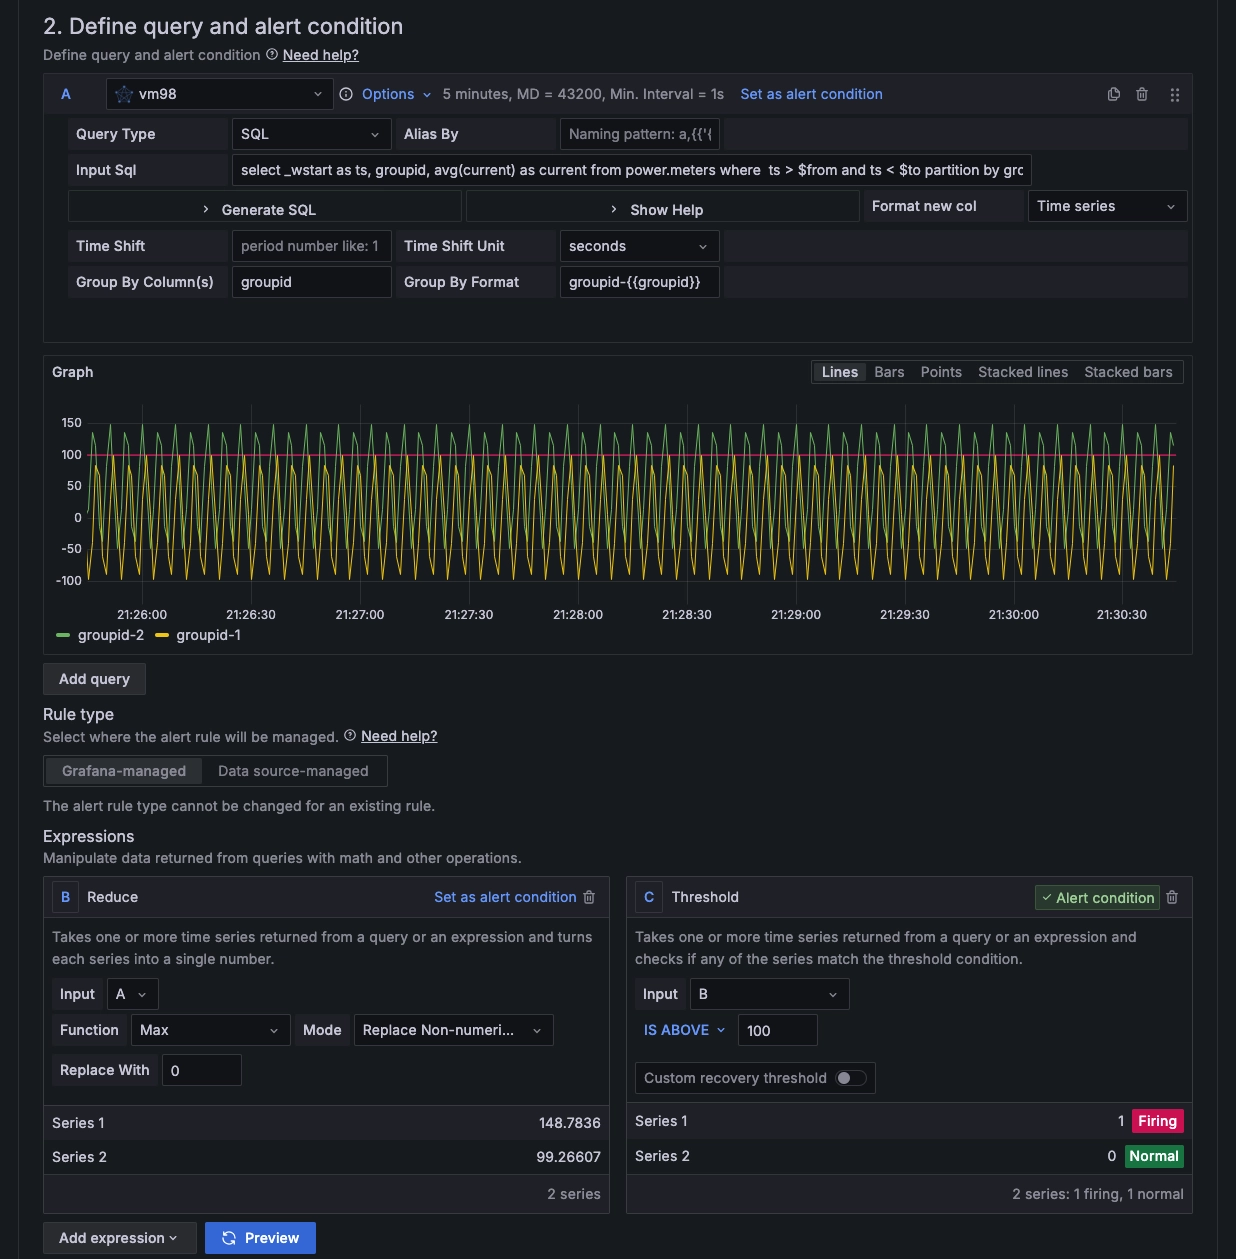This screenshot has width=1236, height=1259.
Task: Expand the Generate SQL section
Action: coord(264,210)
